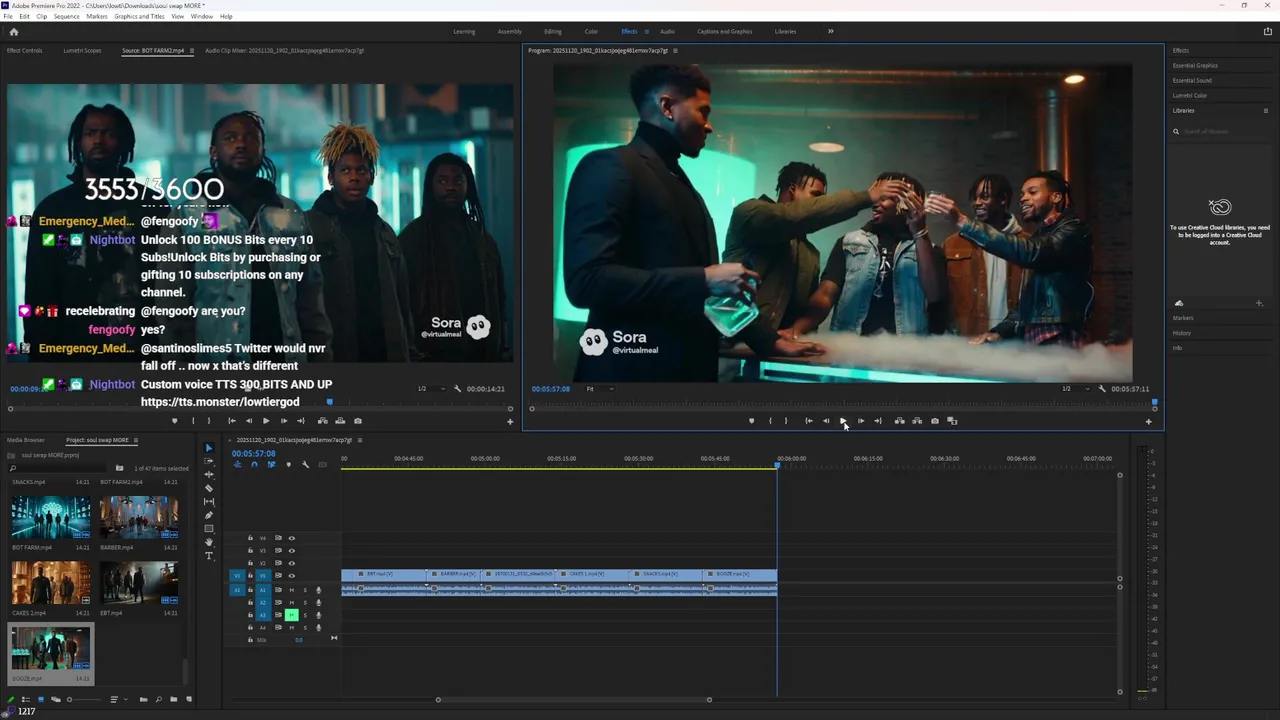Select the Slip tool

209,502
